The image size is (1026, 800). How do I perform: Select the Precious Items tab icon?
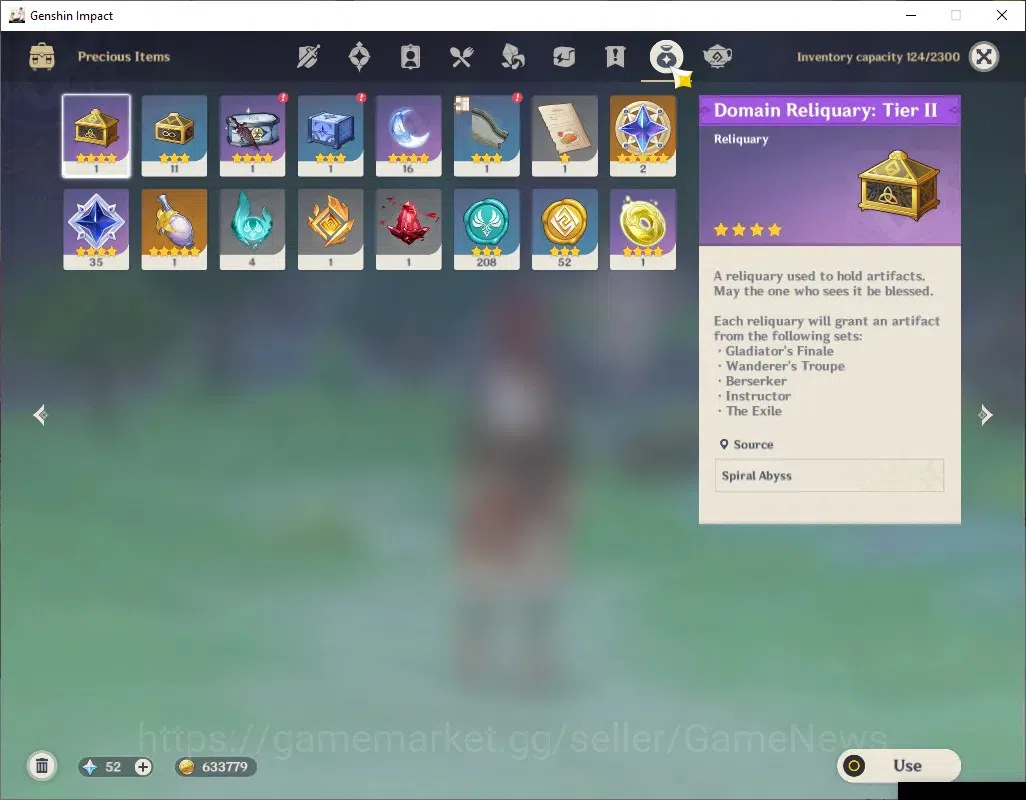pyautogui.click(x=666, y=57)
